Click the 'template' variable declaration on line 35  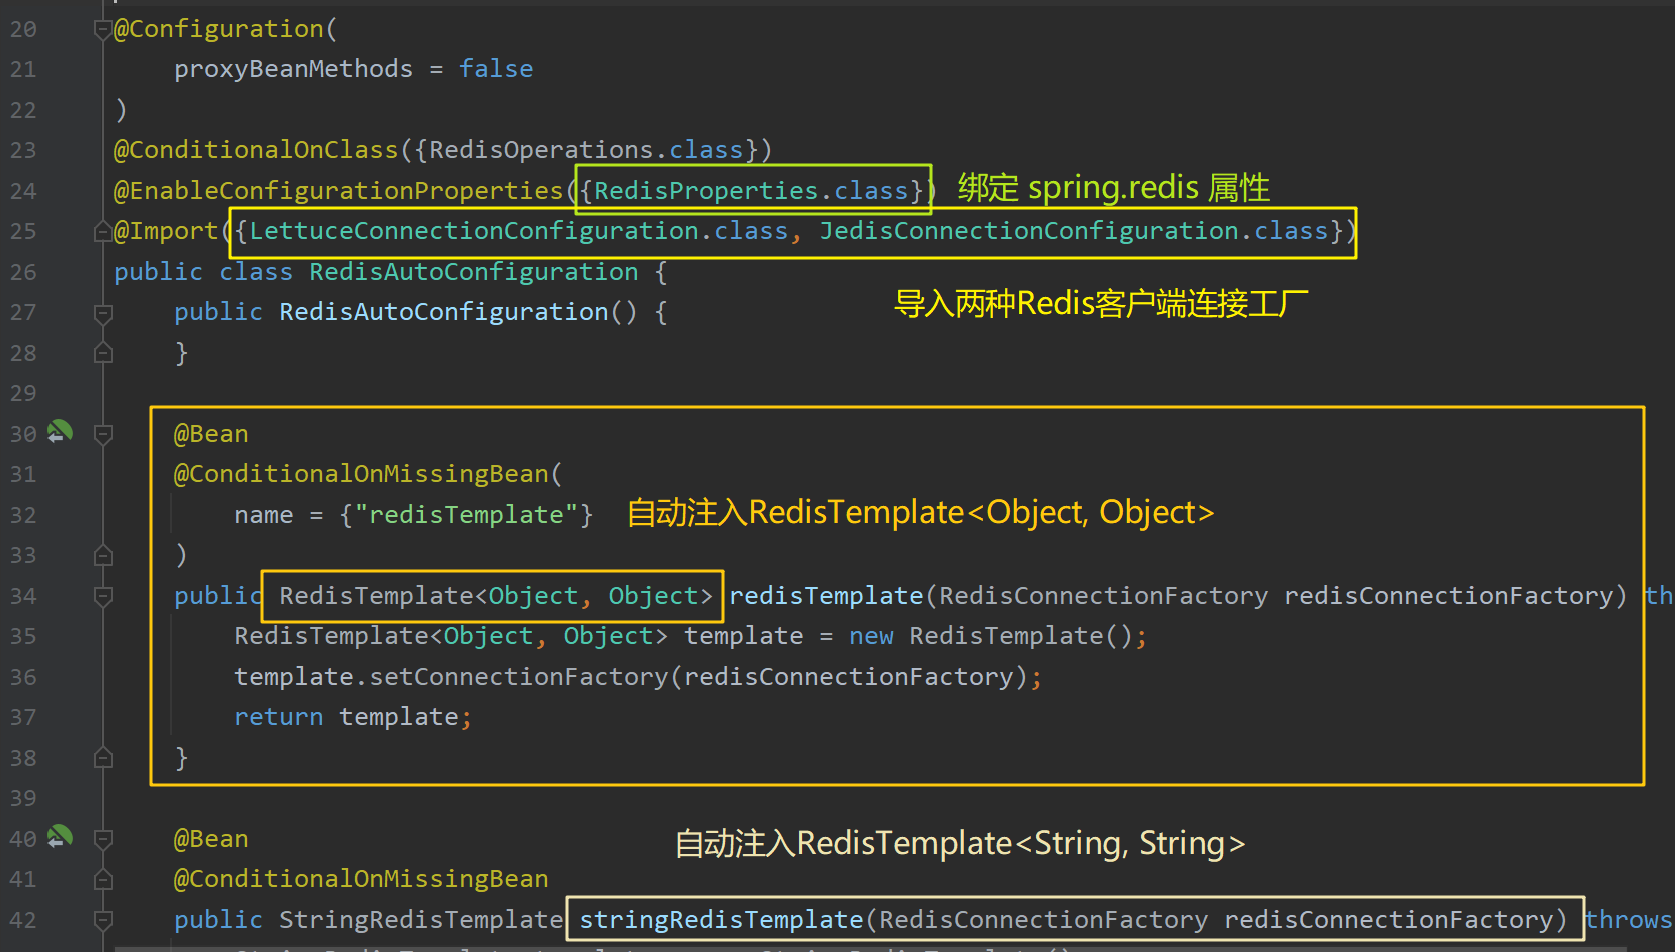coord(744,636)
